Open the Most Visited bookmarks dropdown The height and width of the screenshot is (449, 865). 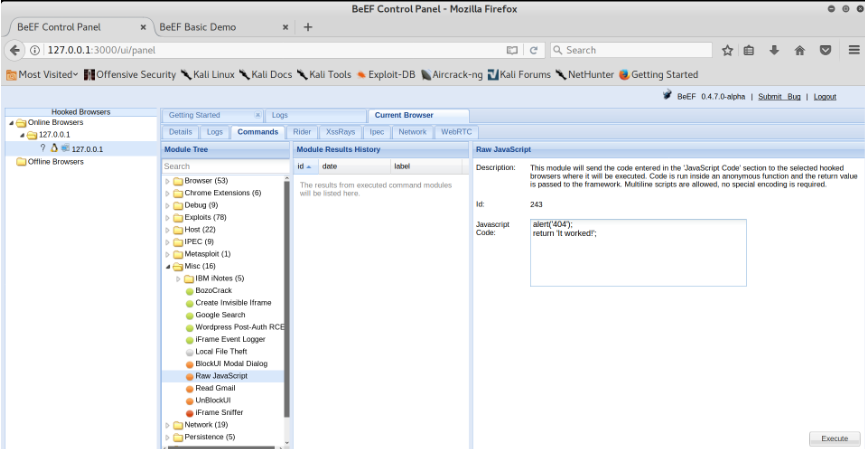pyautogui.click(x=42, y=74)
